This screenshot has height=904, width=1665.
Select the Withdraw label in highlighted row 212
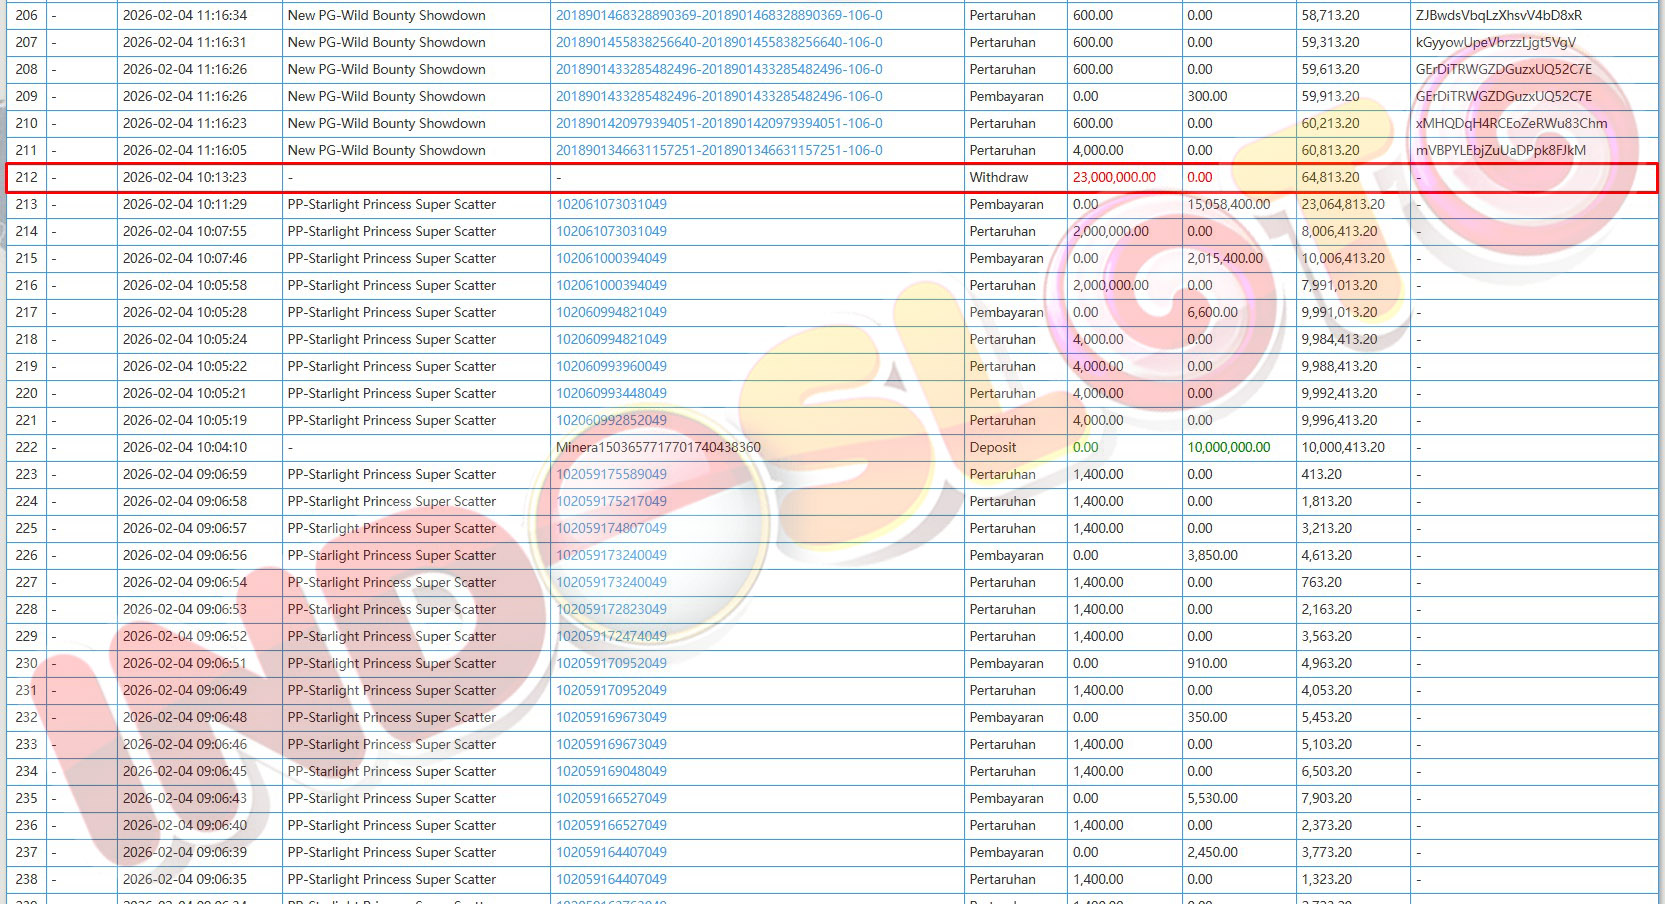(x=998, y=178)
